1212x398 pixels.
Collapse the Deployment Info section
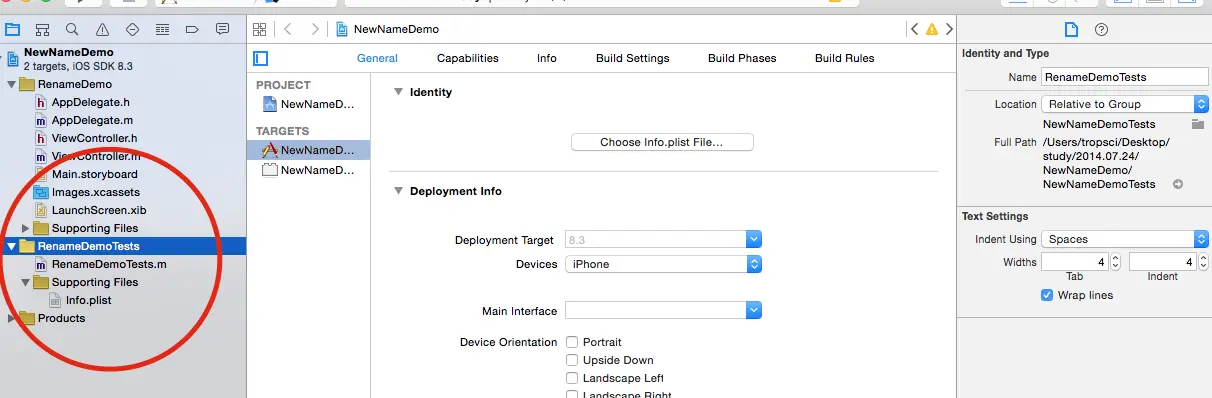(398, 191)
